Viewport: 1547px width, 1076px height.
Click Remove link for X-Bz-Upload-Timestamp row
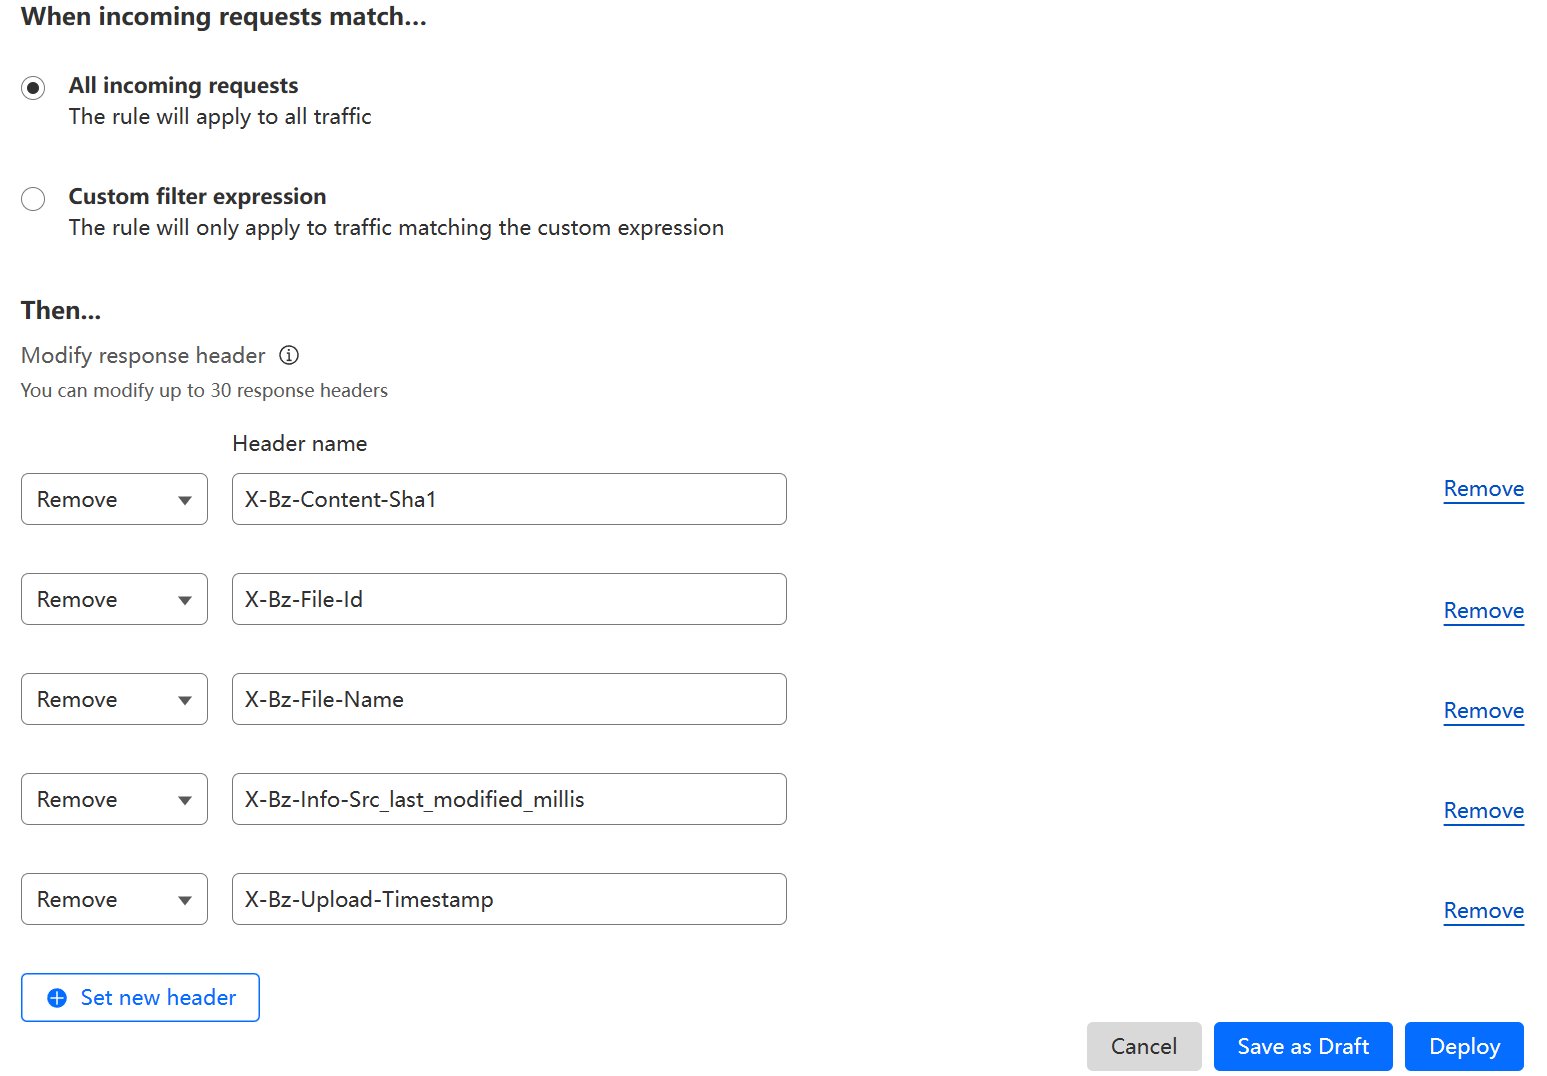(1483, 911)
